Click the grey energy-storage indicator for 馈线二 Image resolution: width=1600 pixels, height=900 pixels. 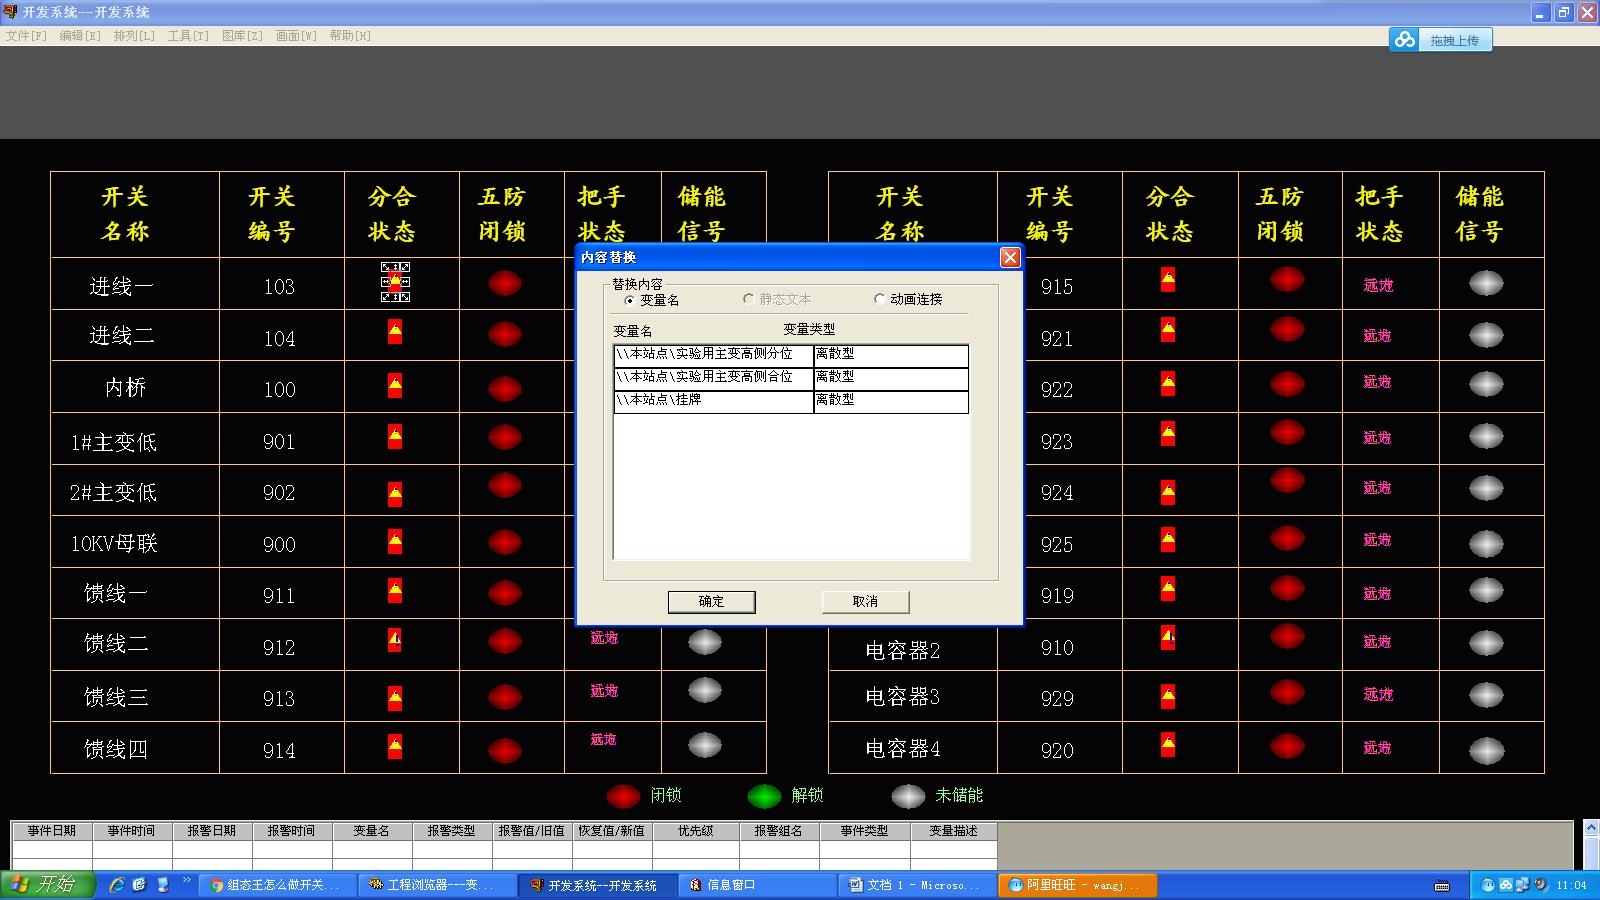click(705, 642)
